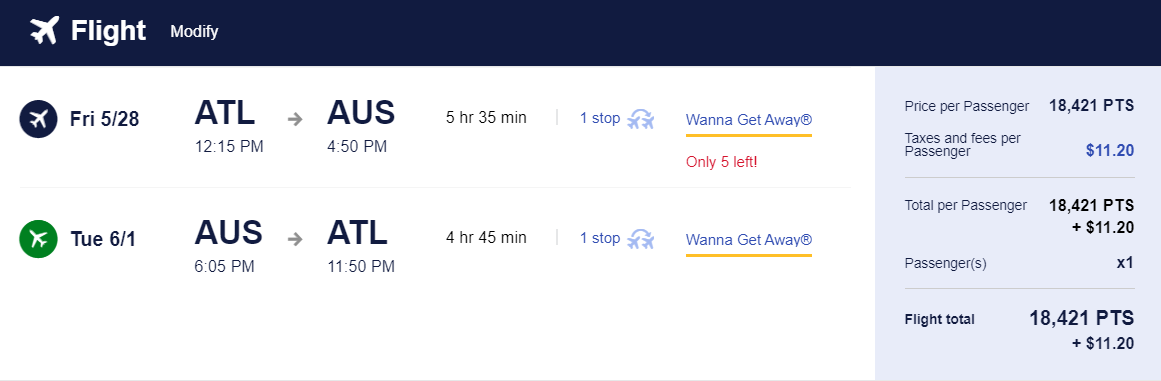Screen dimensions: 1161x381
Task: Click the 12:15 PM departure time
Action: tap(229, 146)
